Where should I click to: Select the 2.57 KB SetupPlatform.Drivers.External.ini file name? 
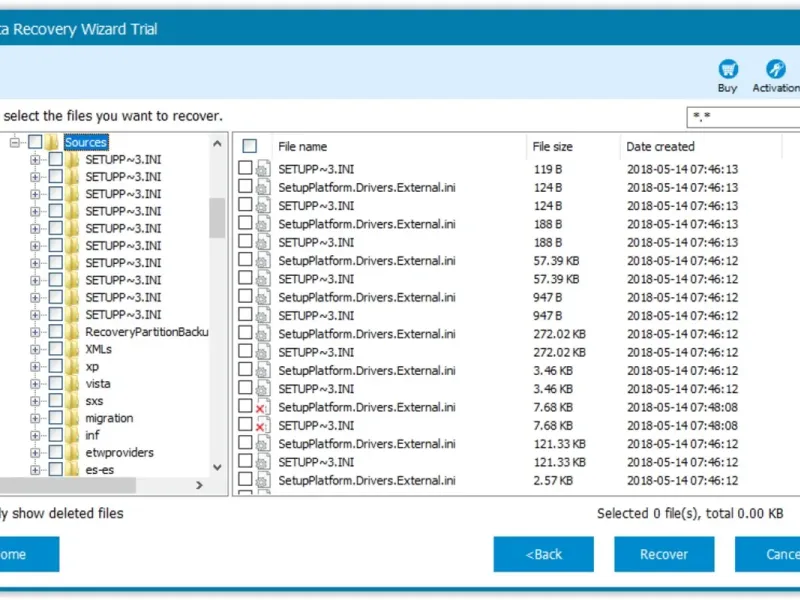click(x=367, y=481)
